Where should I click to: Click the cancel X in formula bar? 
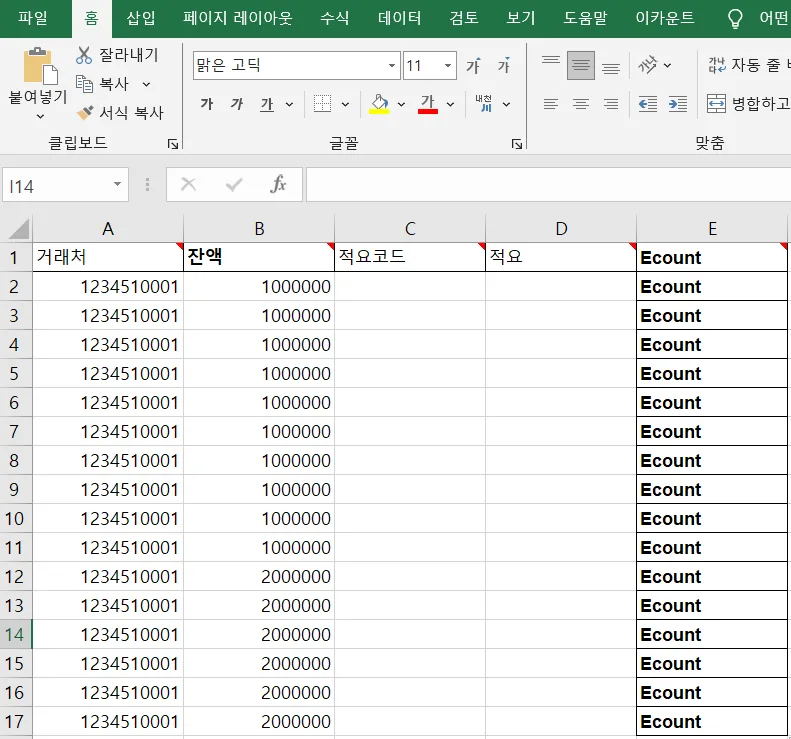coord(189,184)
